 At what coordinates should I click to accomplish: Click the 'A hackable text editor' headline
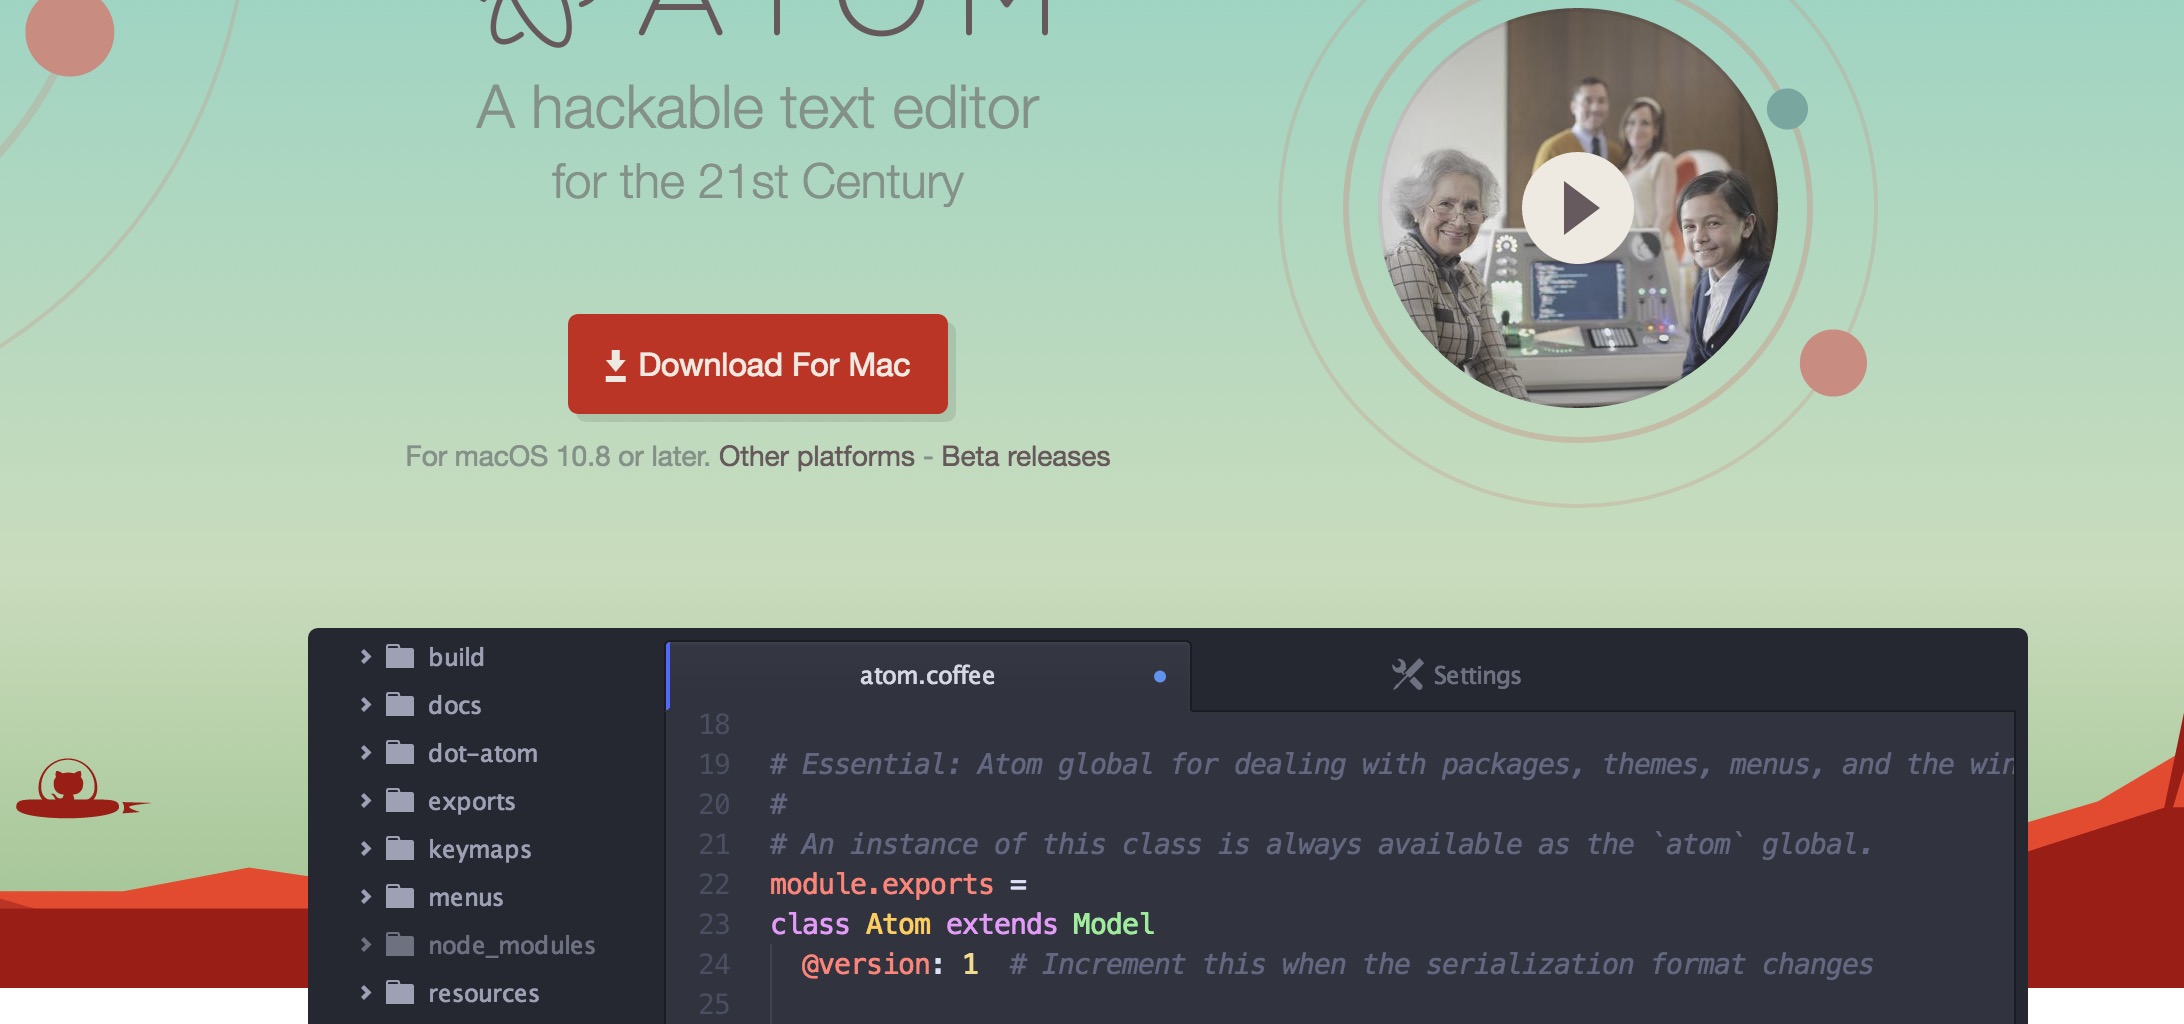[757, 108]
